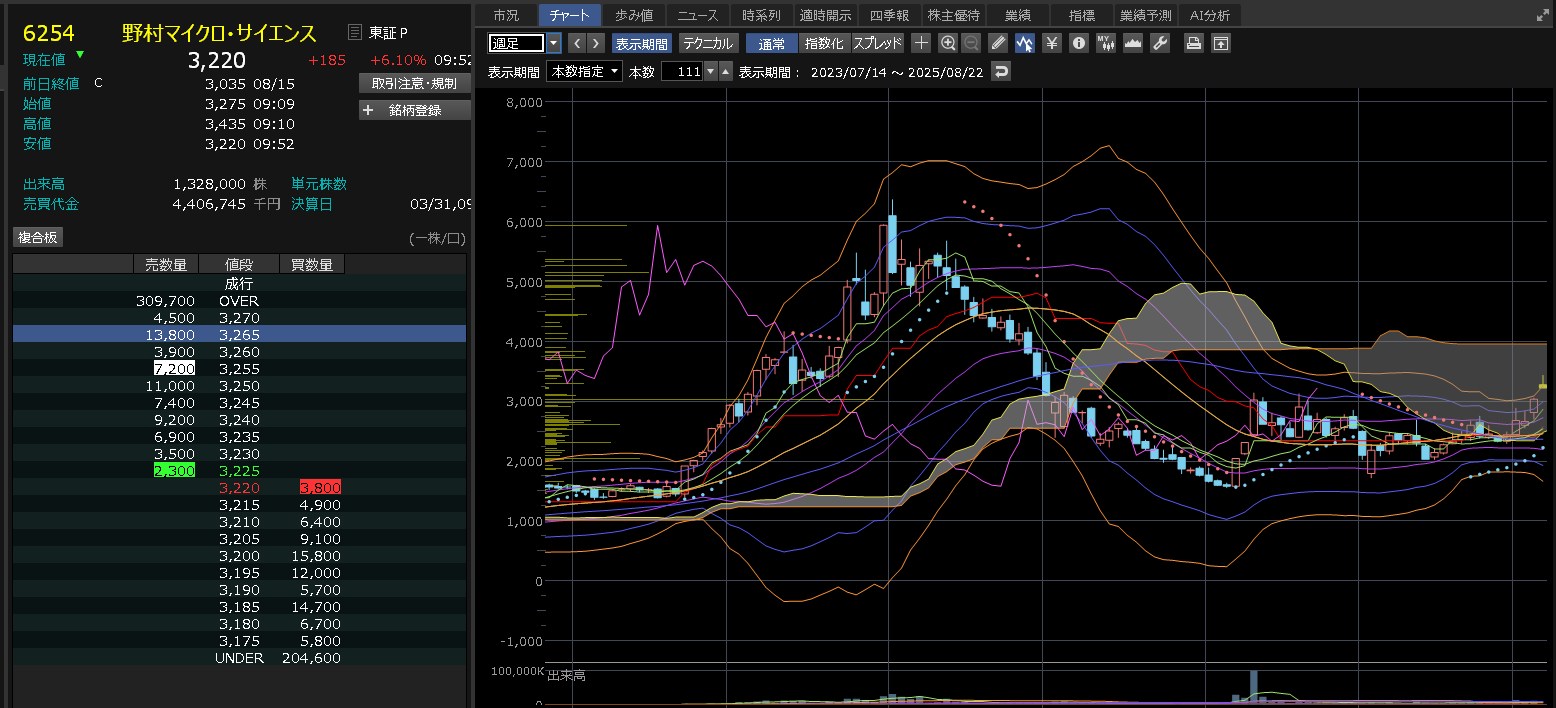Open the テクニカル indicators button

point(709,43)
